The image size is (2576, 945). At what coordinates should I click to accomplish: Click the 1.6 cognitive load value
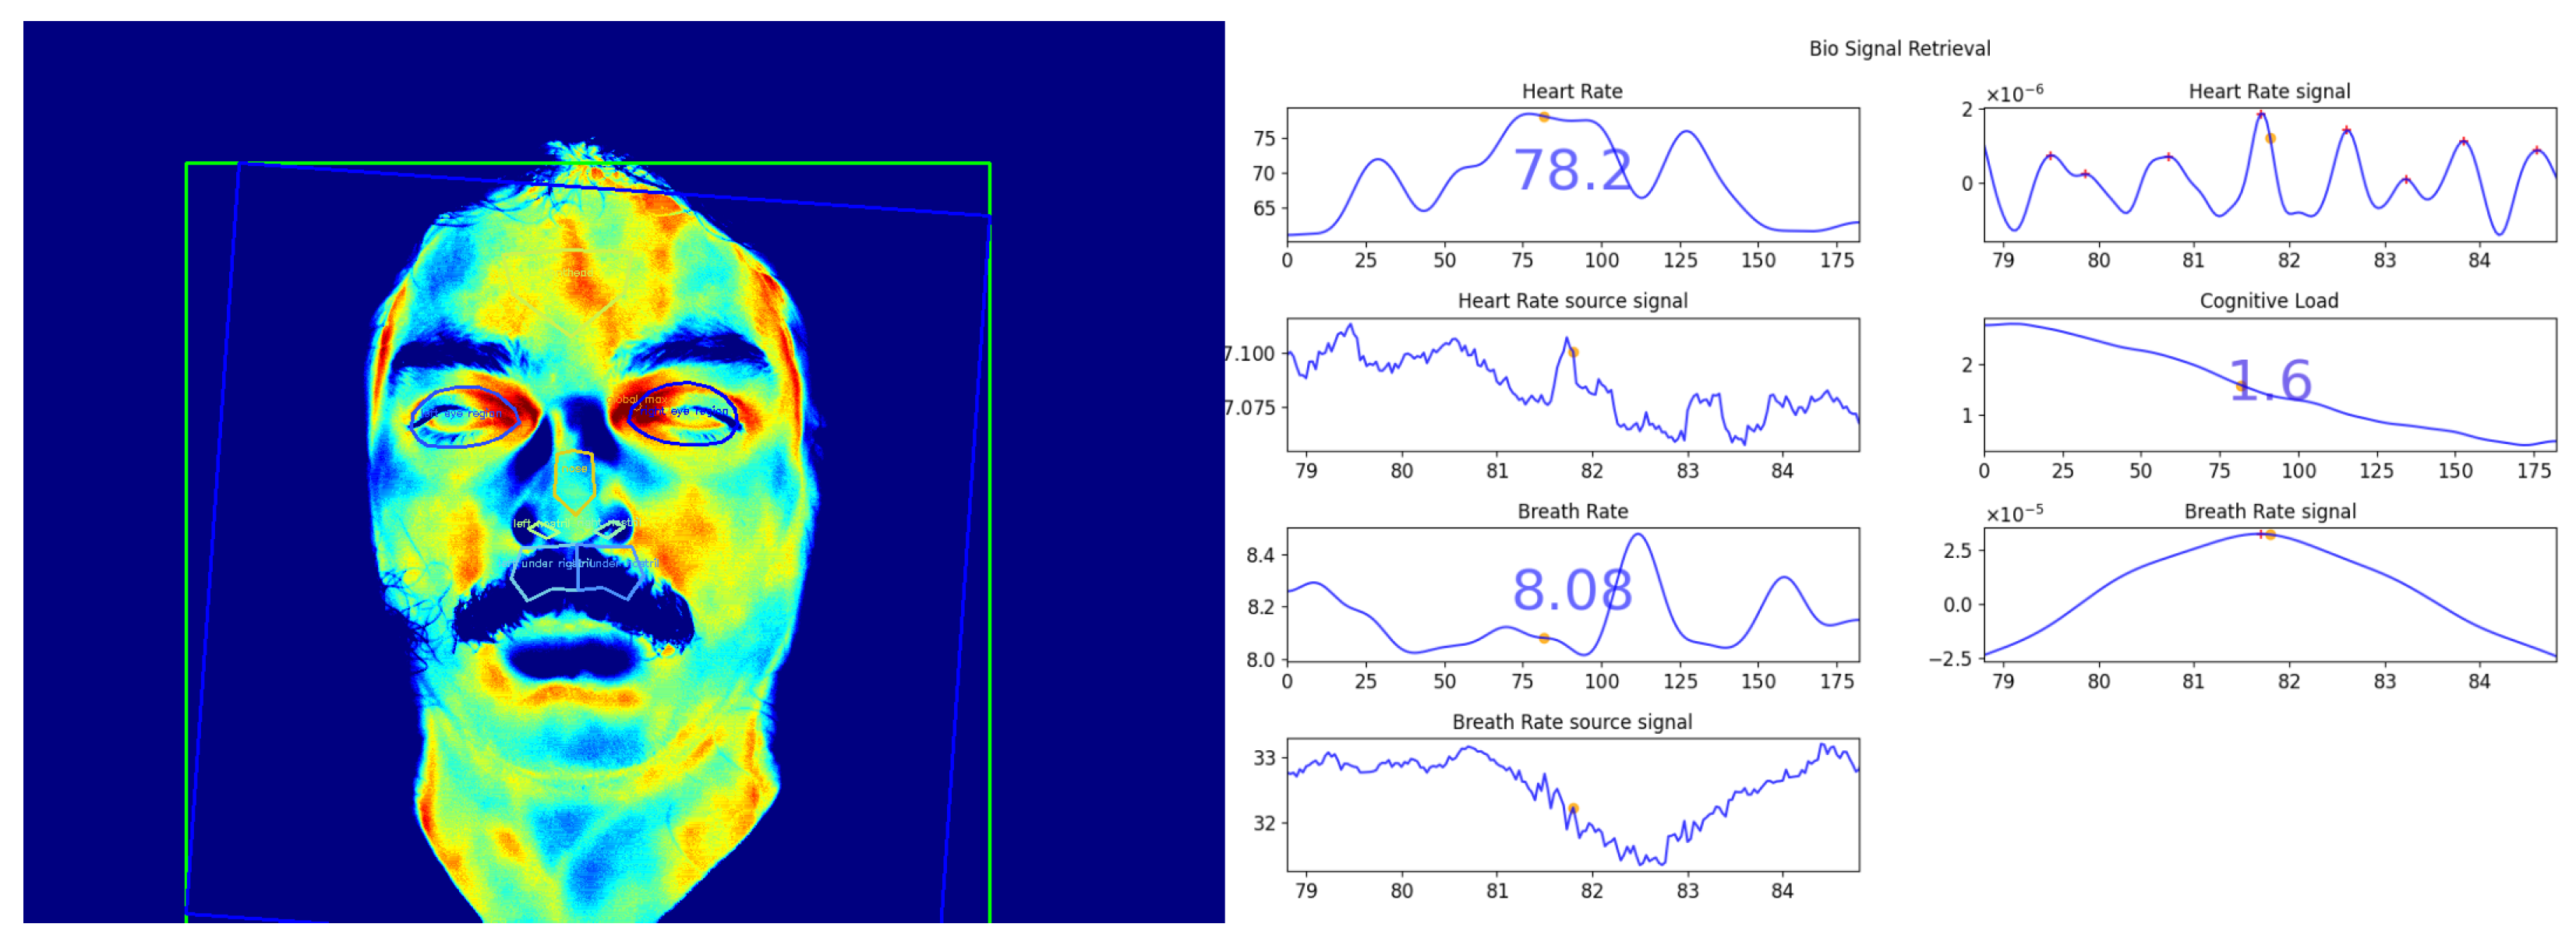(x=2270, y=381)
